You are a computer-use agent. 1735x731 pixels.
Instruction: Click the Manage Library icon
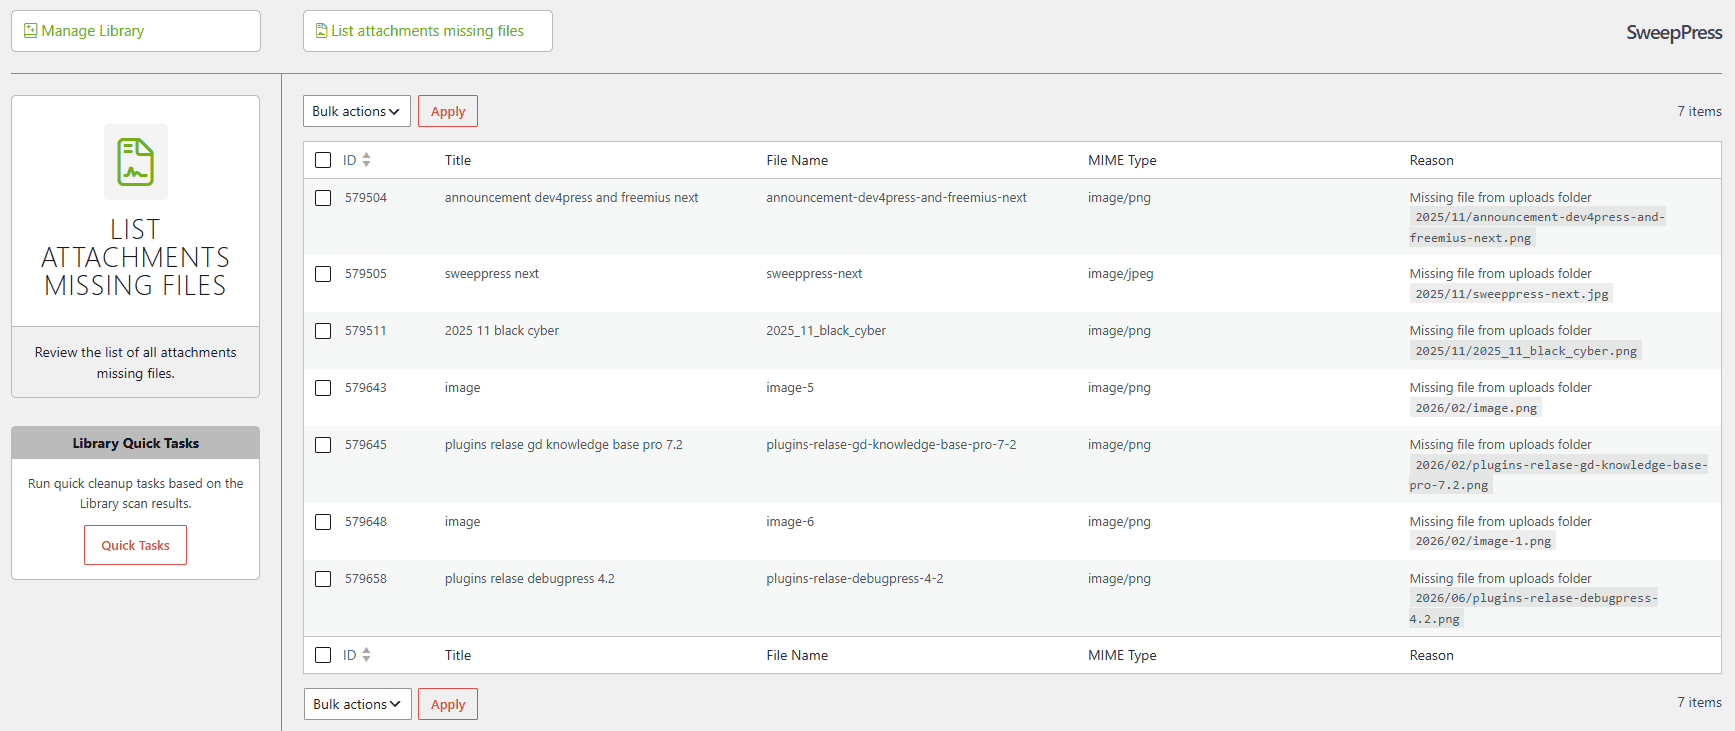tap(30, 31)
